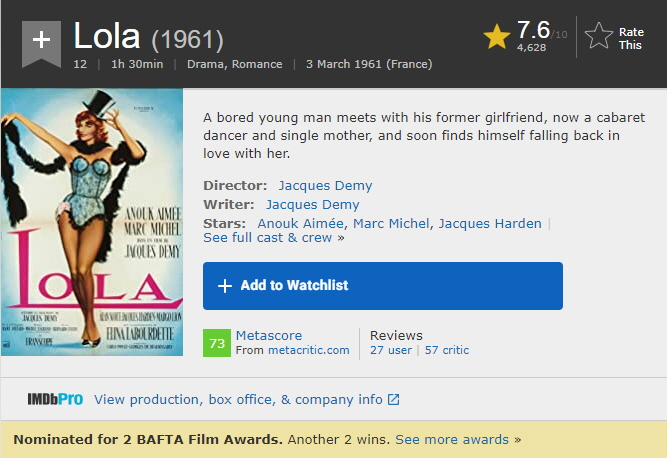Screen dimensions: 667x458
Task: Click the gold star rating icon
Action: coord(497,37)
